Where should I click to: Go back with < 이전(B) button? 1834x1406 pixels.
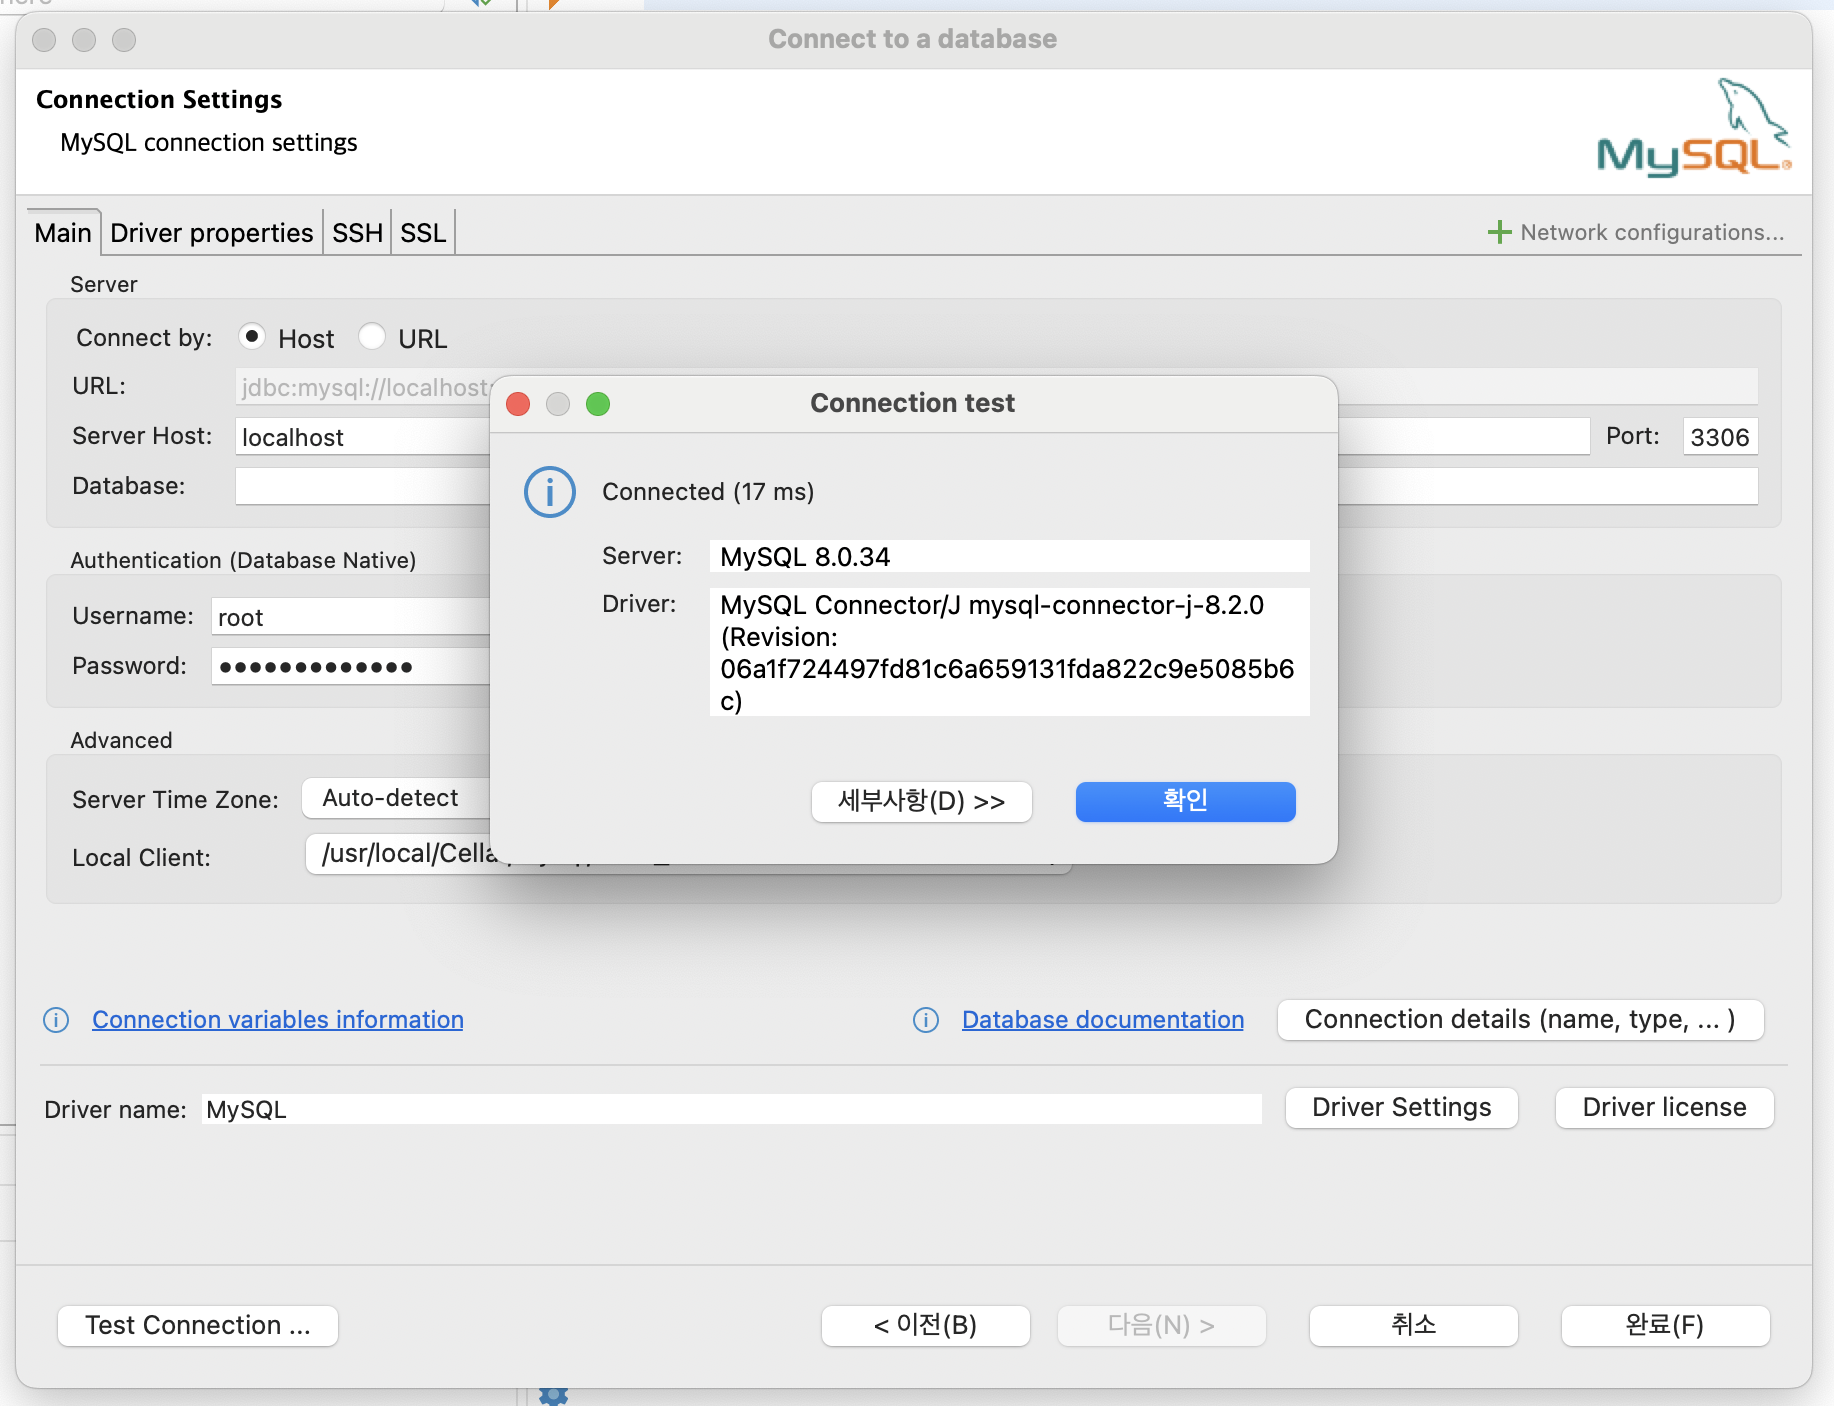click(x=926, y=1326)
